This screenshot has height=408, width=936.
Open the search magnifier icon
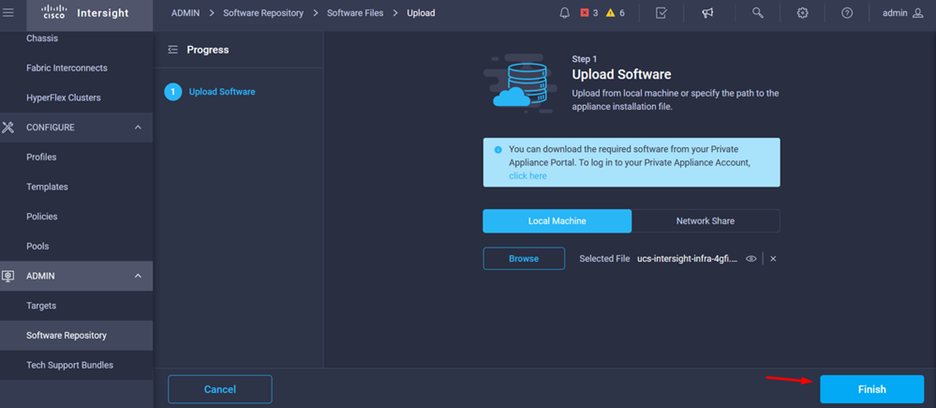[758, 13]
